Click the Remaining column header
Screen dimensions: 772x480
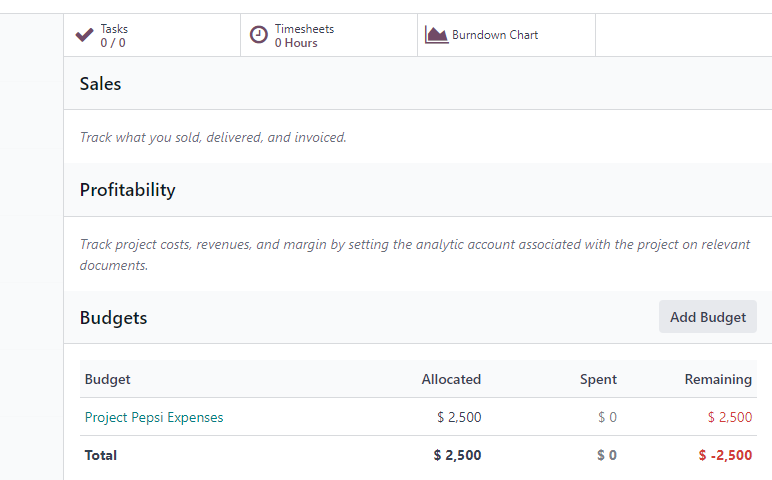718,379
